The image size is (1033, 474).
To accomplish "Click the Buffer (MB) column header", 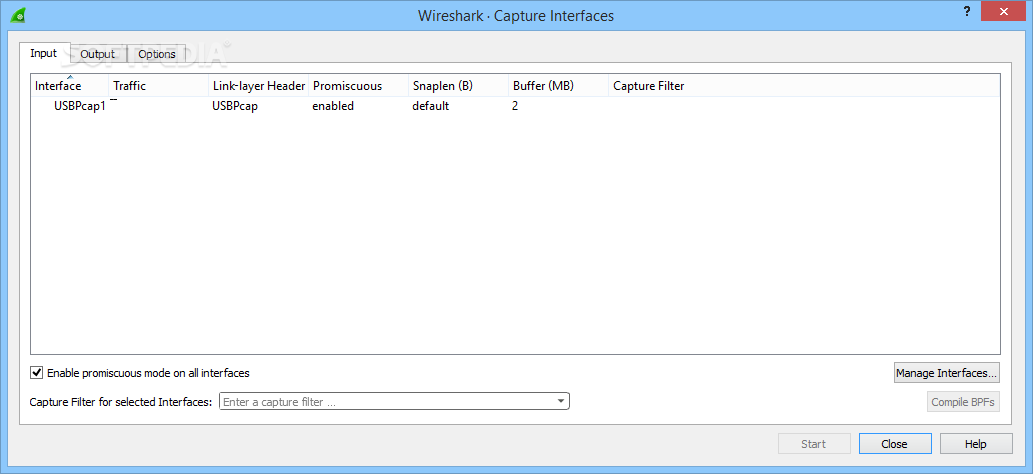I will (559, 86).
